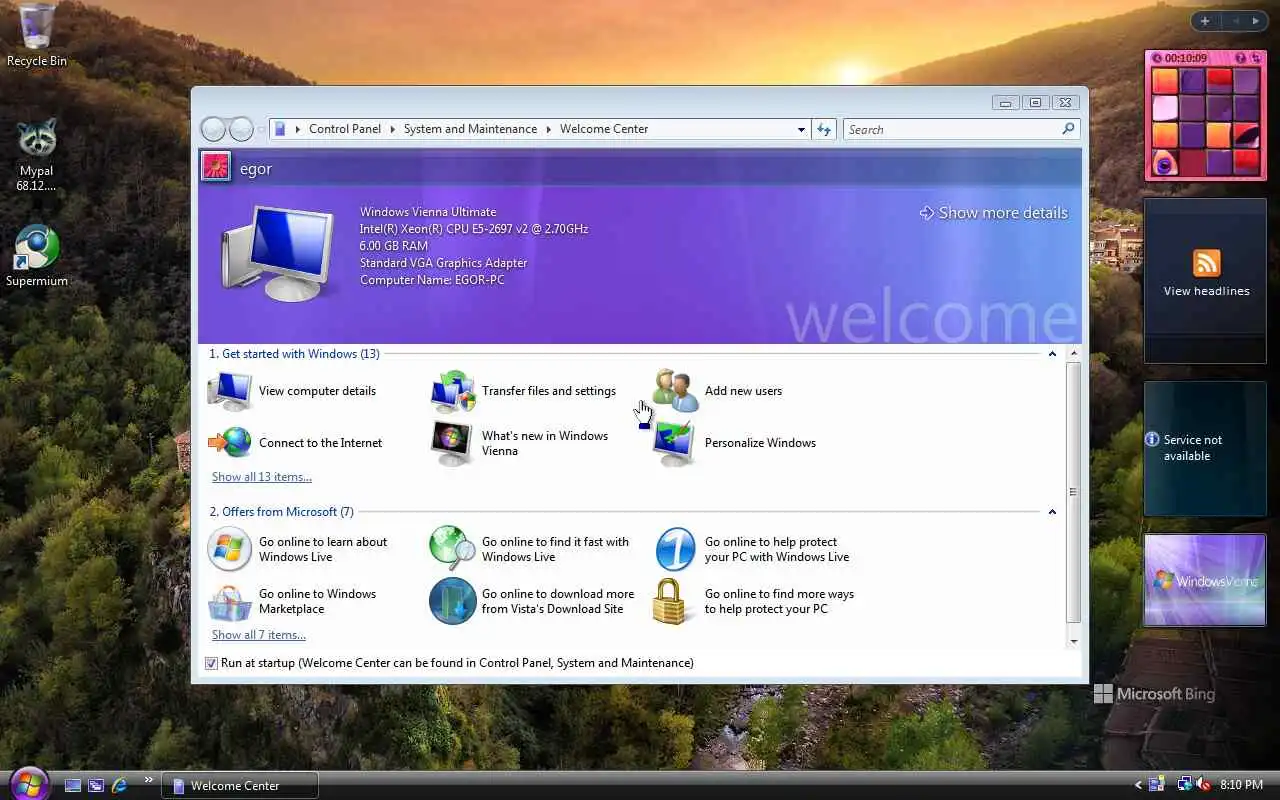Click the System and Maintenance breadcrumb
This screenshot has height=800, width=1280.
(x=470, y=129)
